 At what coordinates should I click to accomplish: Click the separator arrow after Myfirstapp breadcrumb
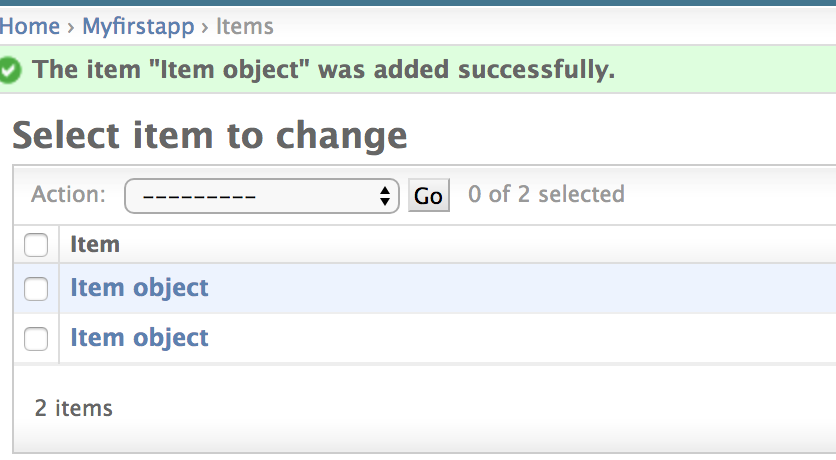[205, 27]
